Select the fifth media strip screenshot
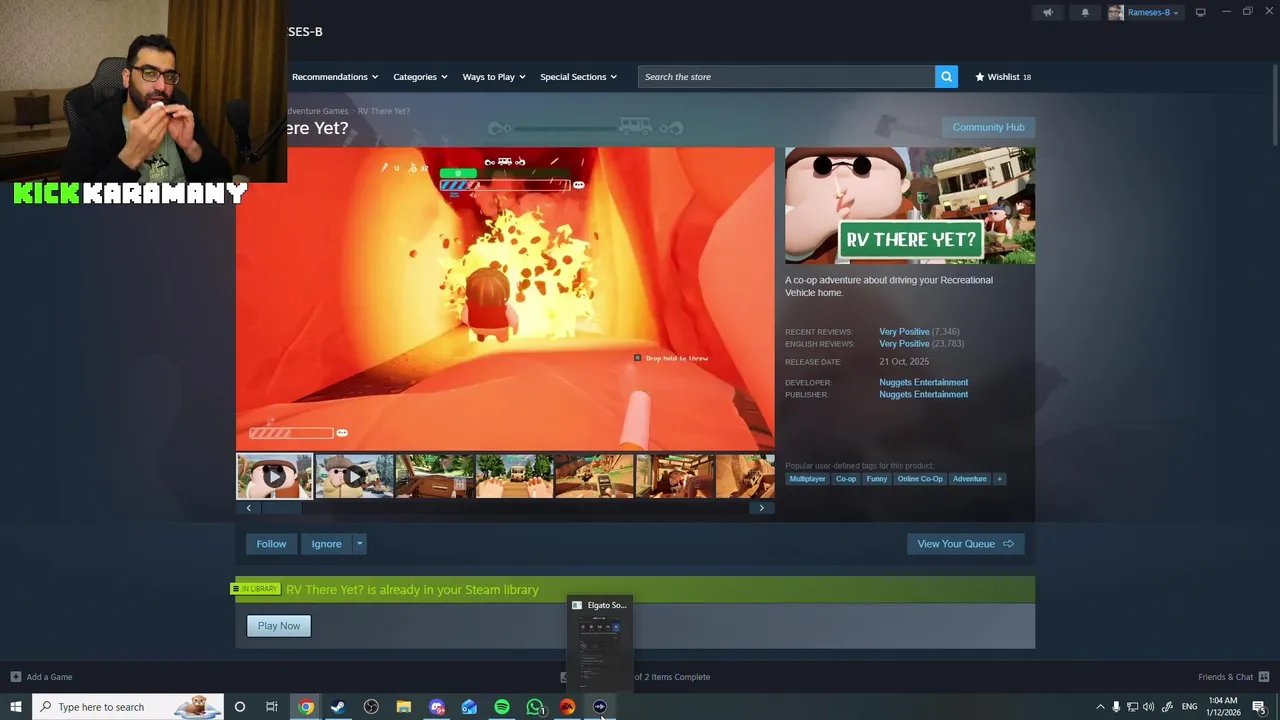Image resolution: width=1280 pixels, height=720 pixels. point(594,476)
